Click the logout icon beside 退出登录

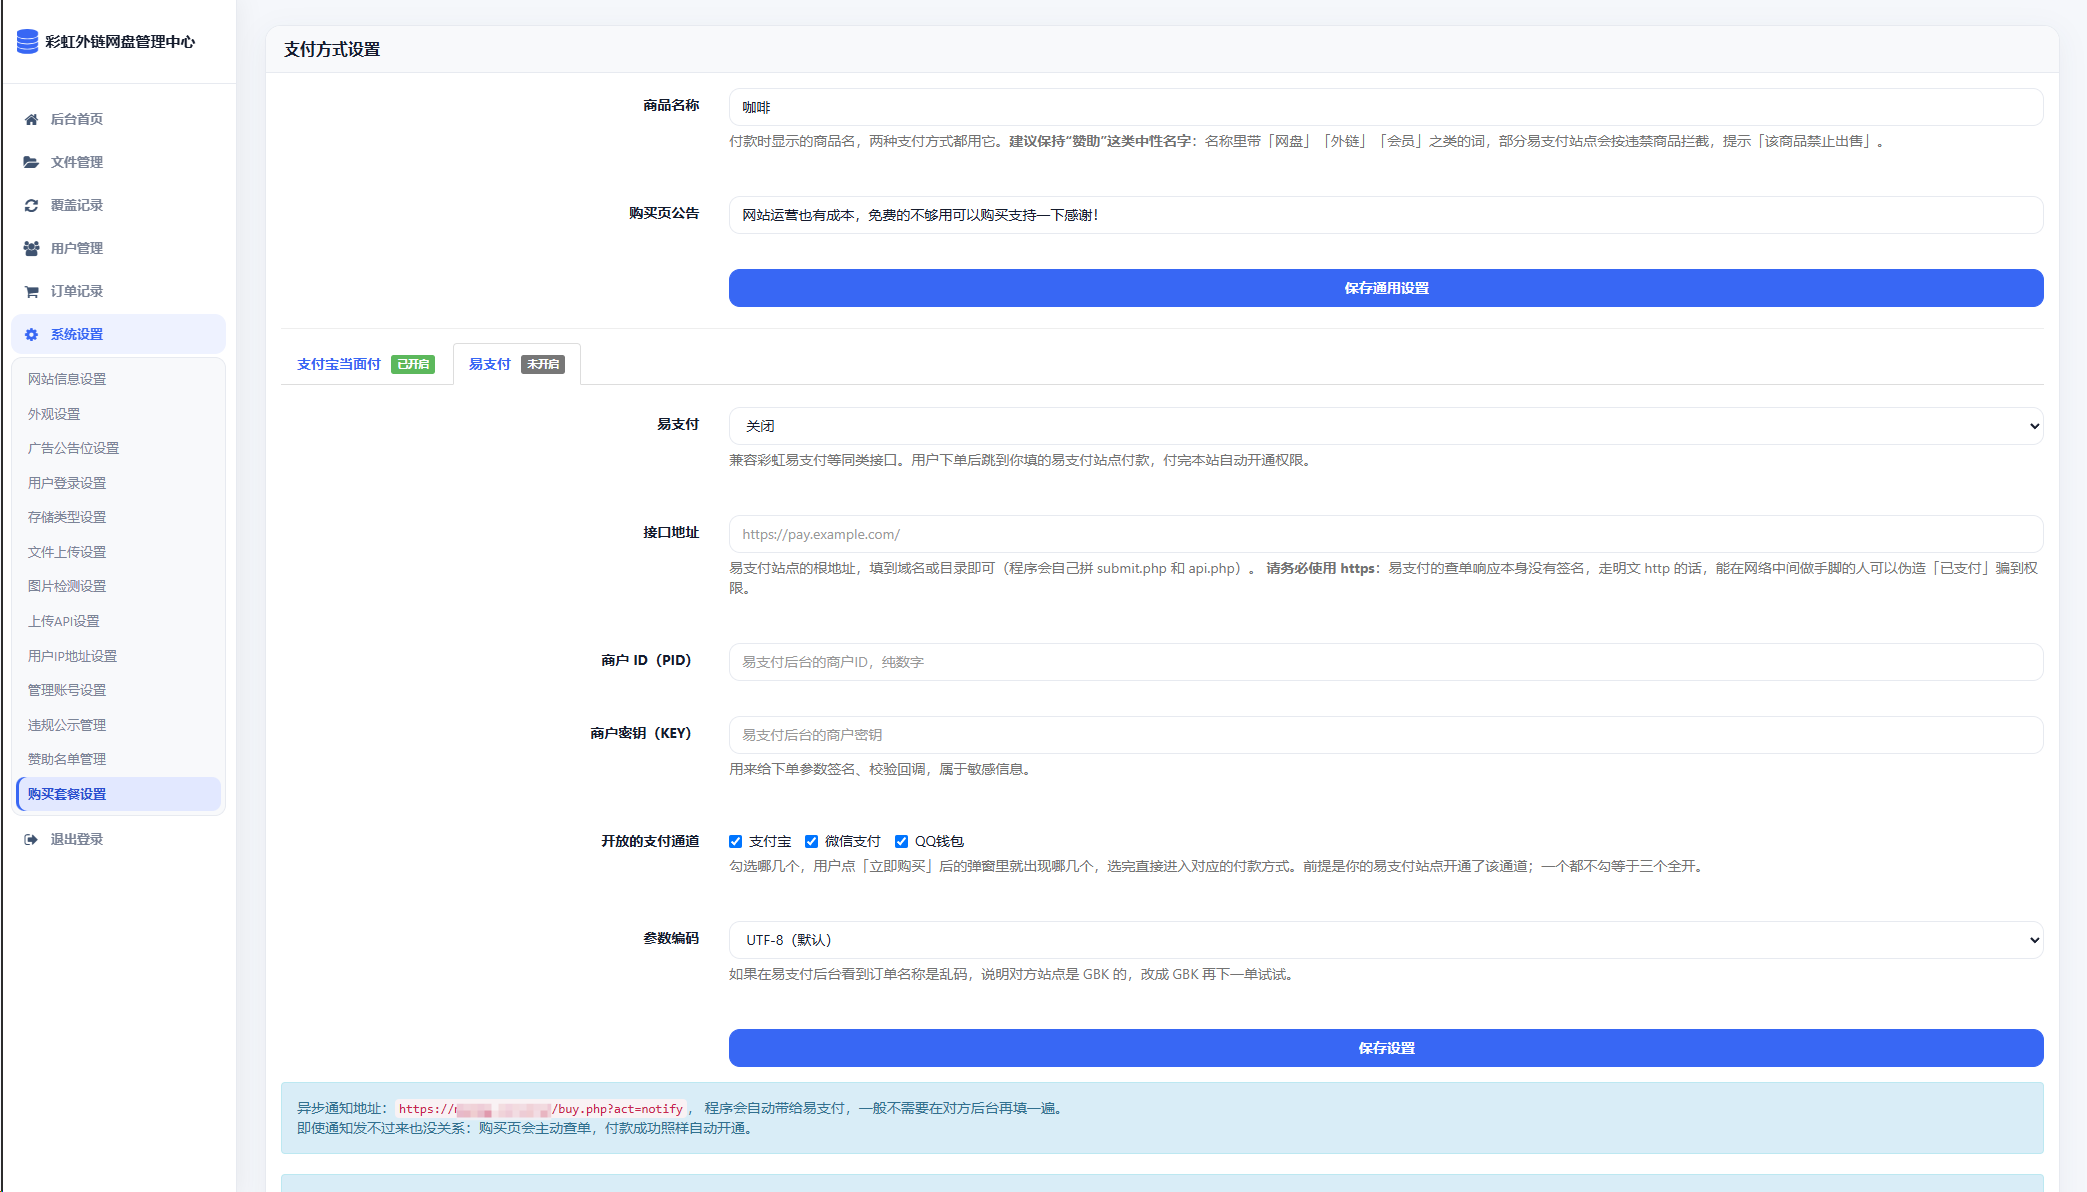pyautogui.click(x=31, y=839)
